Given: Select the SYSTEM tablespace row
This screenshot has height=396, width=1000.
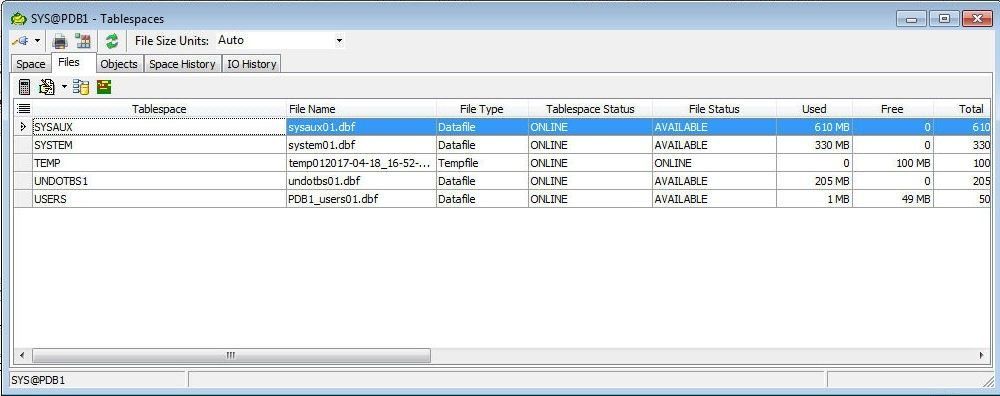Looking at the screenshot, I should pyautogui.click(x=503, y=145).
